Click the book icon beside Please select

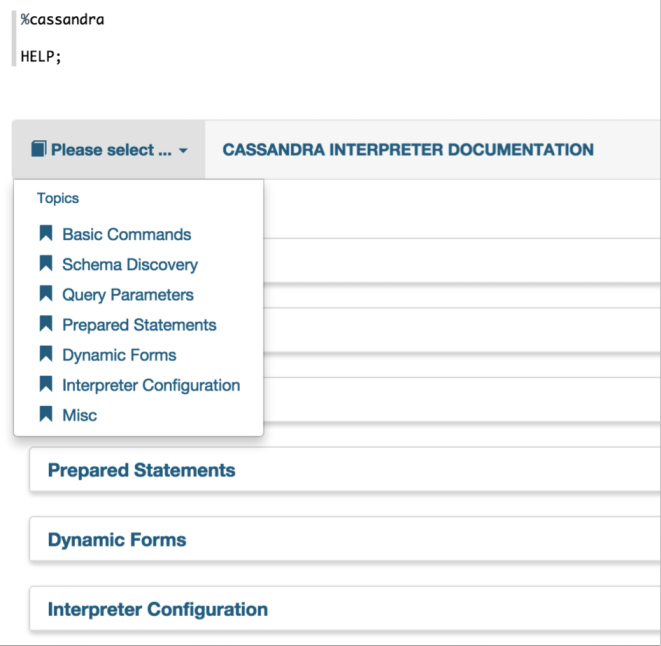tap(38, 150)
